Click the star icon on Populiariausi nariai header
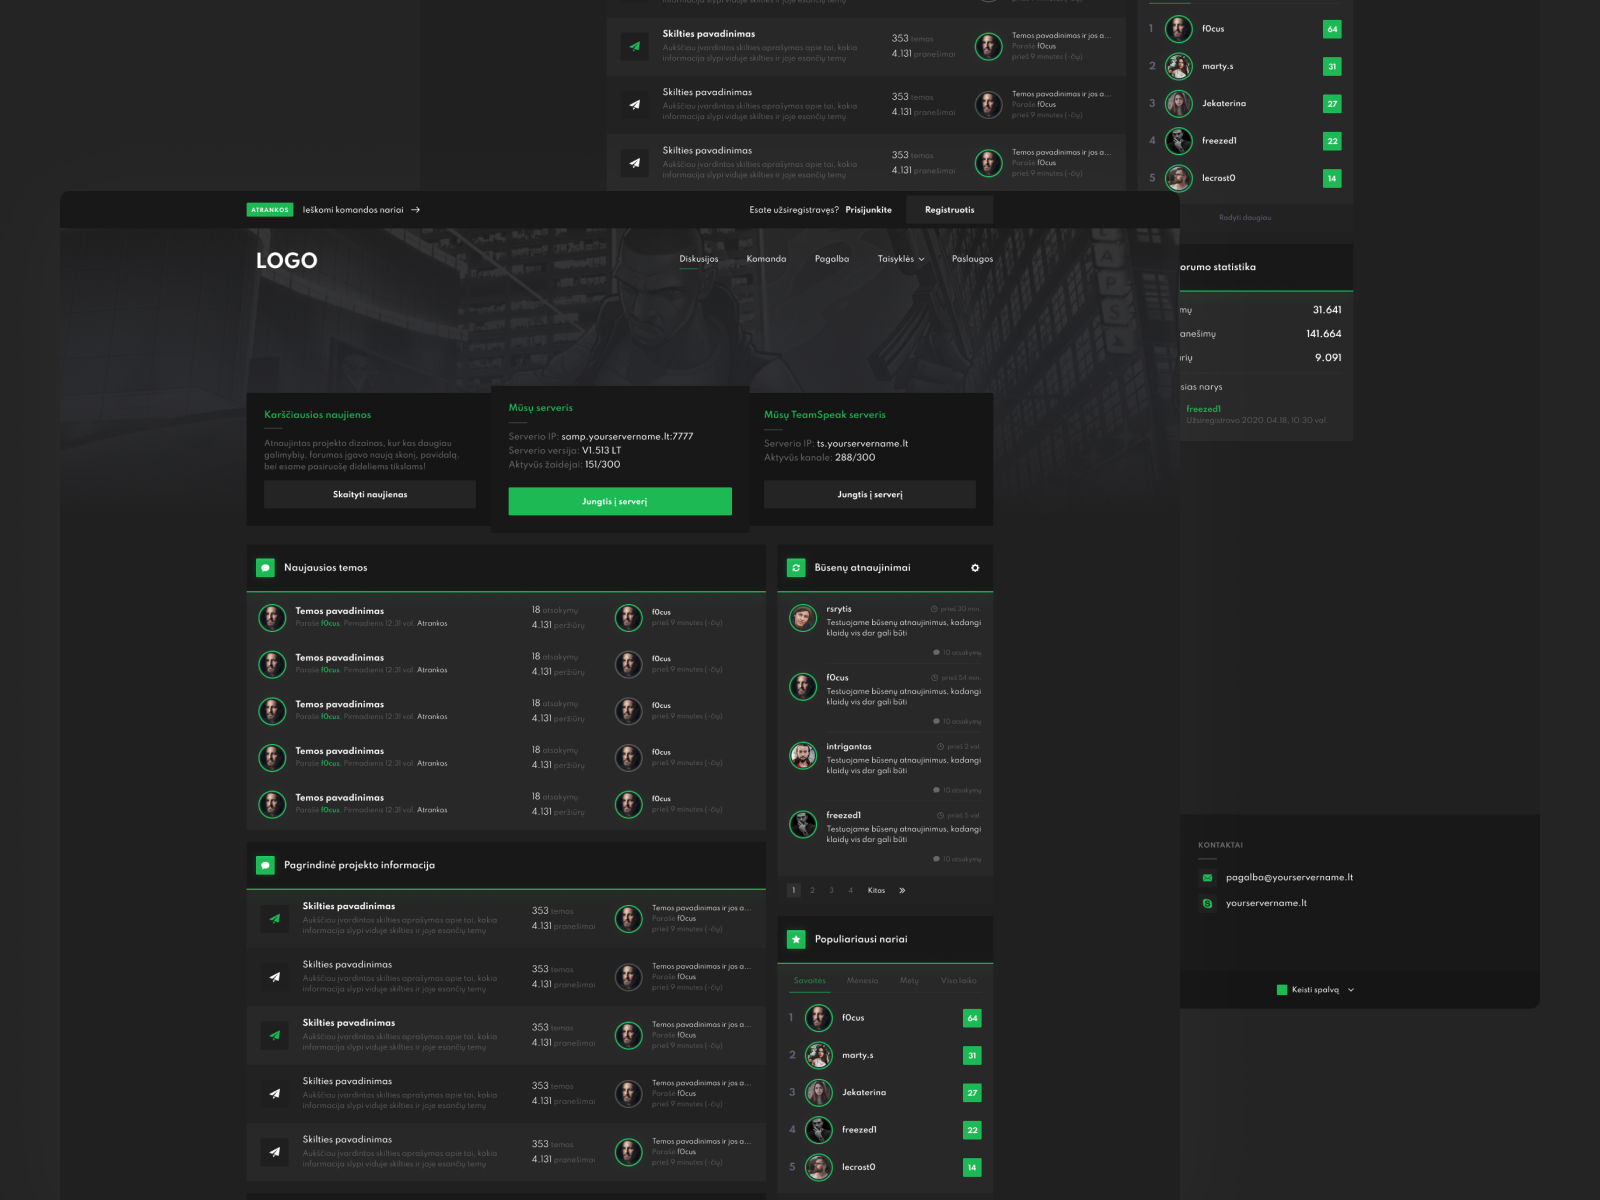This screenshot has width=1600, height=1200. [x=796, y=938]
